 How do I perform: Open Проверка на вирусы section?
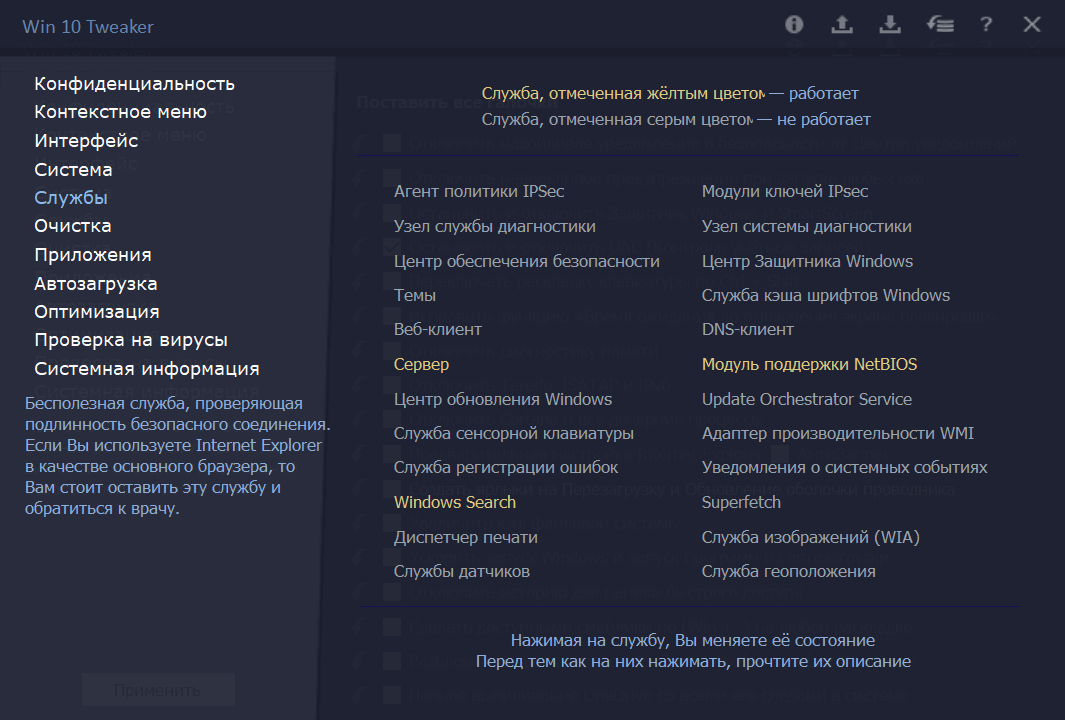click(x=131, y=340)
